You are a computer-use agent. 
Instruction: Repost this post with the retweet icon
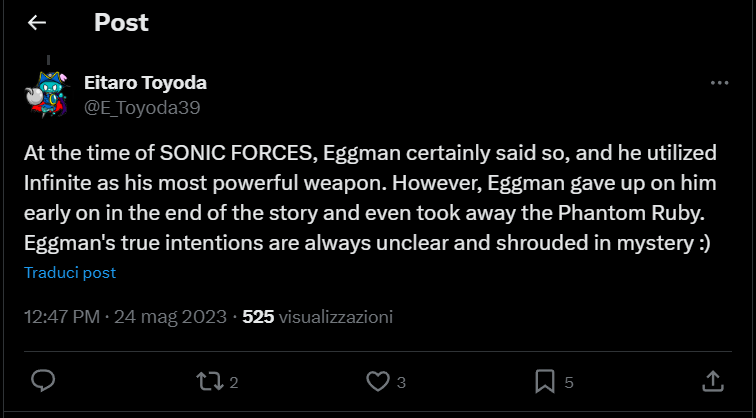209,380
